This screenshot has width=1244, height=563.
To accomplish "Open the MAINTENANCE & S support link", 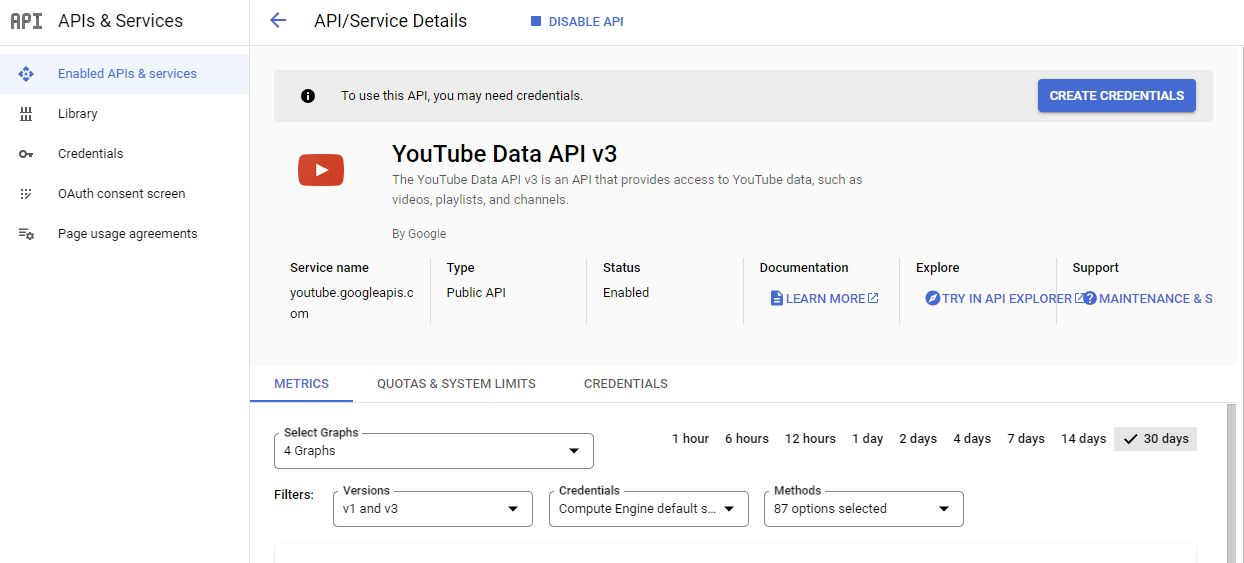I will [x=1148, y=298].
